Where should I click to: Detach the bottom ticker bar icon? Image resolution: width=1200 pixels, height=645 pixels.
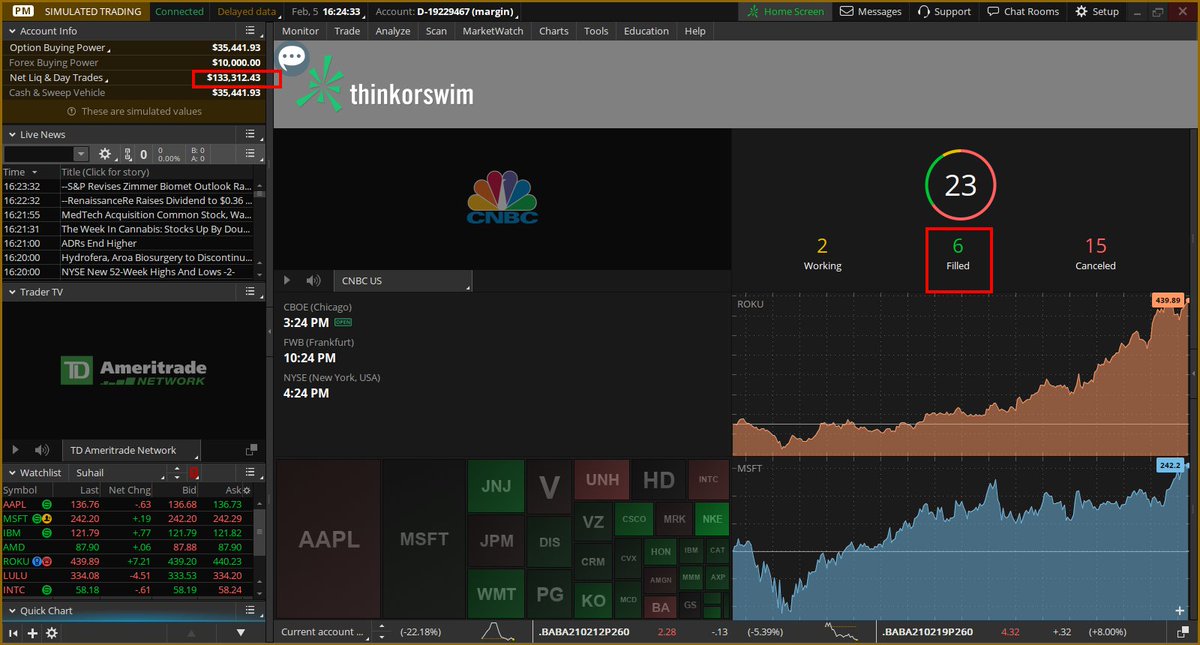[1182, 632]
